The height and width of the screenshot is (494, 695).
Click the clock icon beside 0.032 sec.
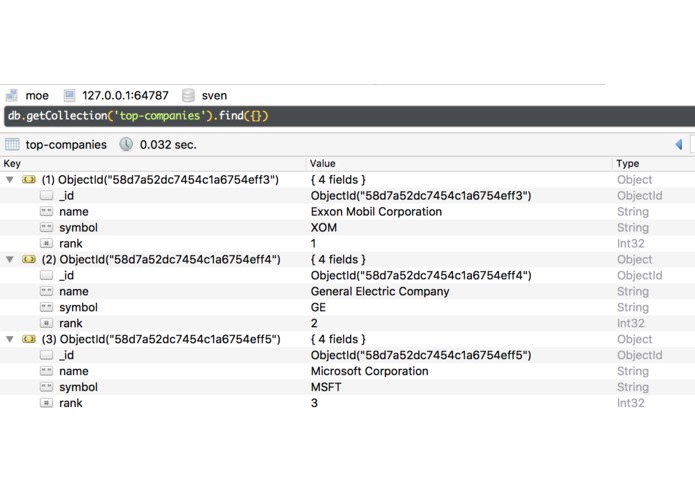(126, 144)
